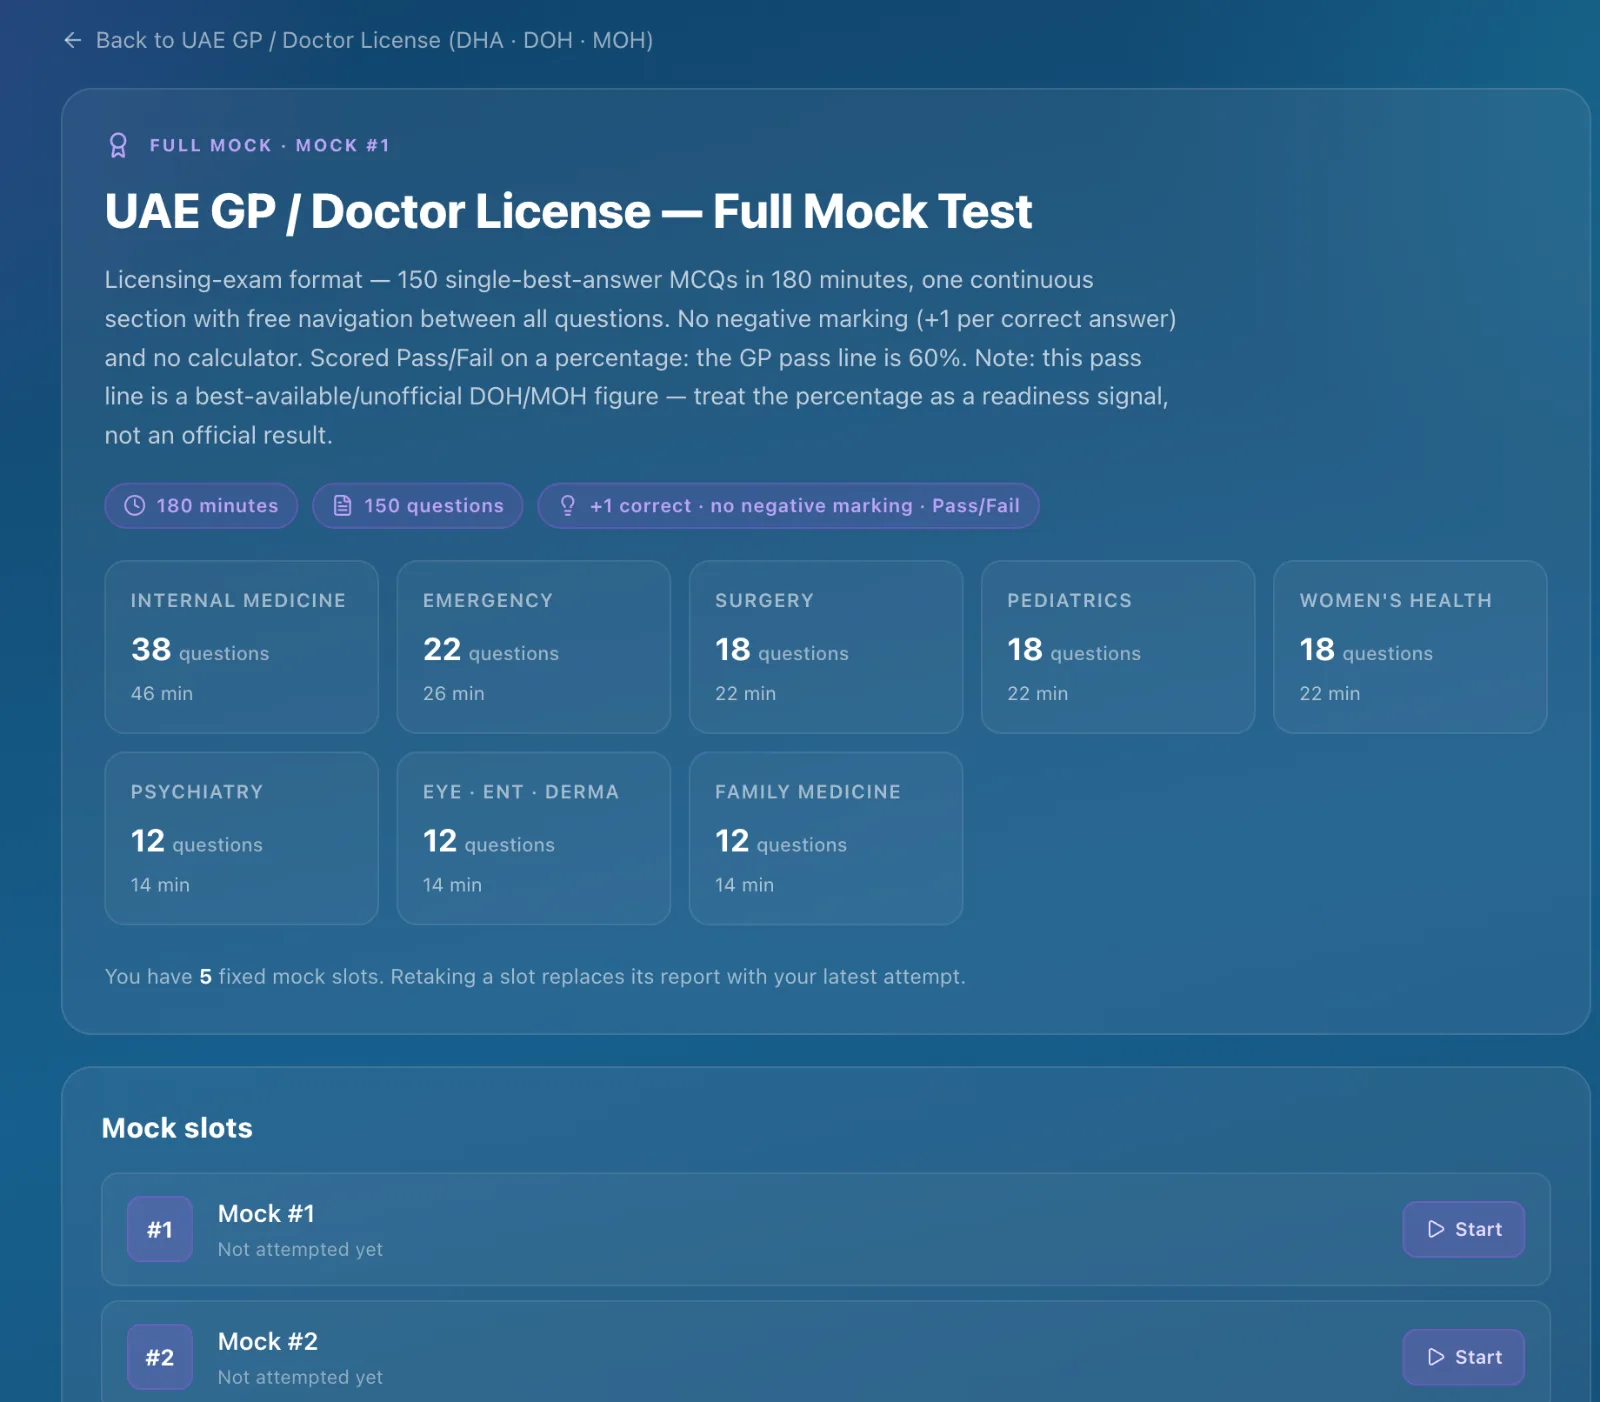Click the Mock slots heading

(x=177, y=1128)
